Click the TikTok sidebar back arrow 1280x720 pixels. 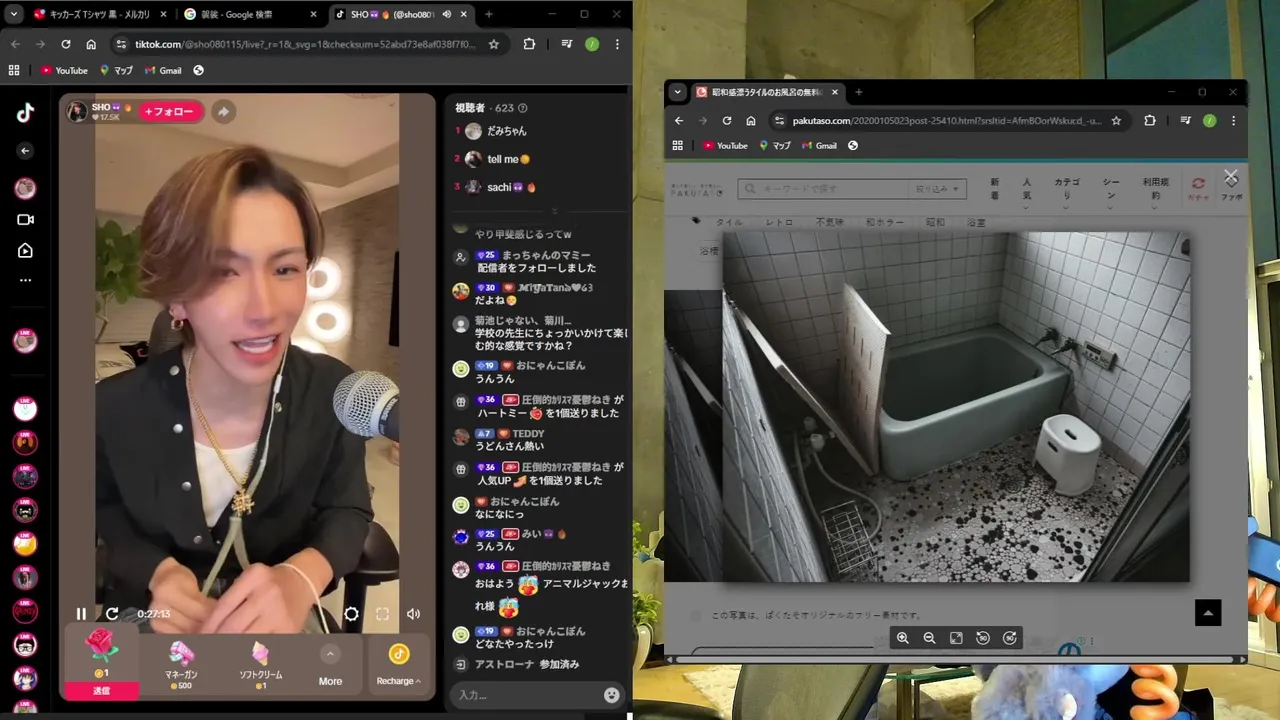click(25, 151)
